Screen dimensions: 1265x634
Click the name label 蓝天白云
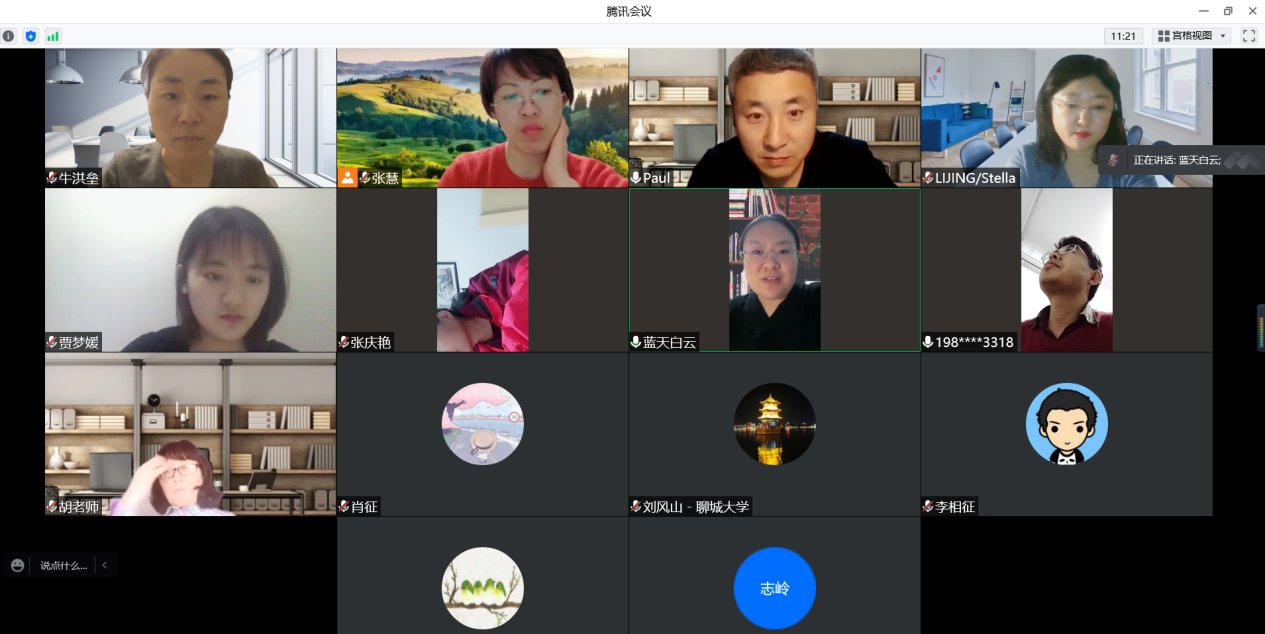point(669,342)
